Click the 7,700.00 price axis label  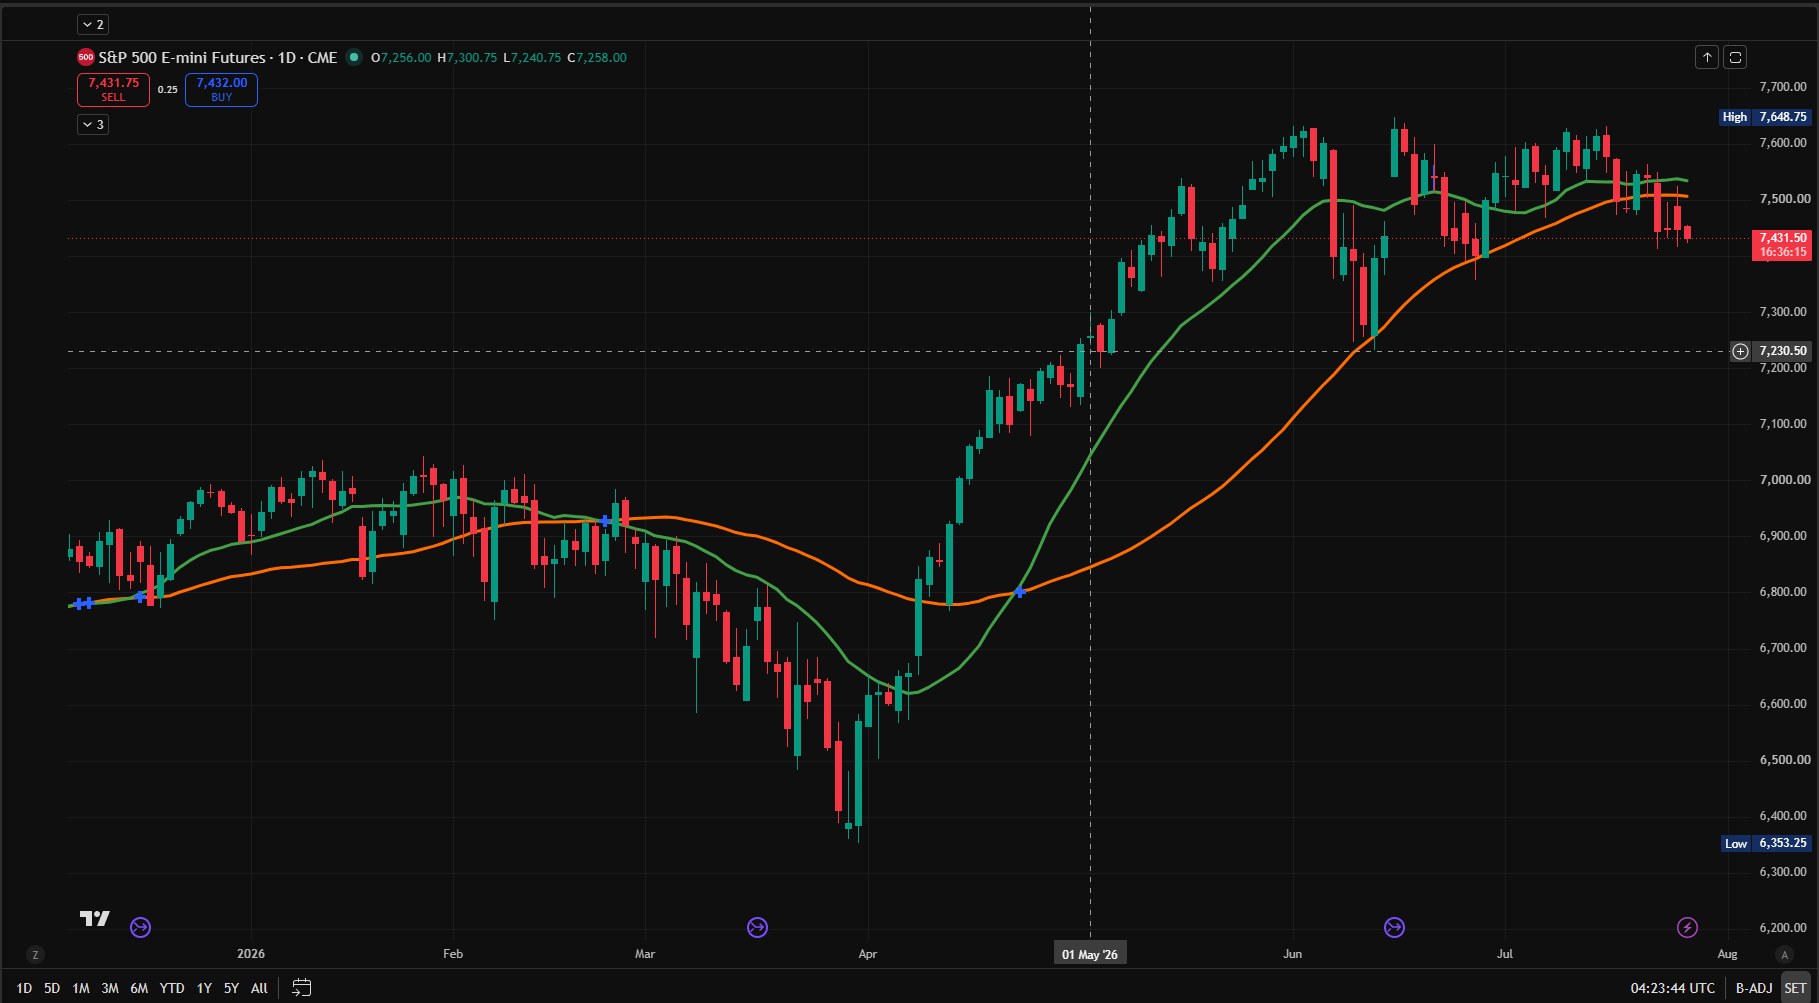[x=1783, y=87]
